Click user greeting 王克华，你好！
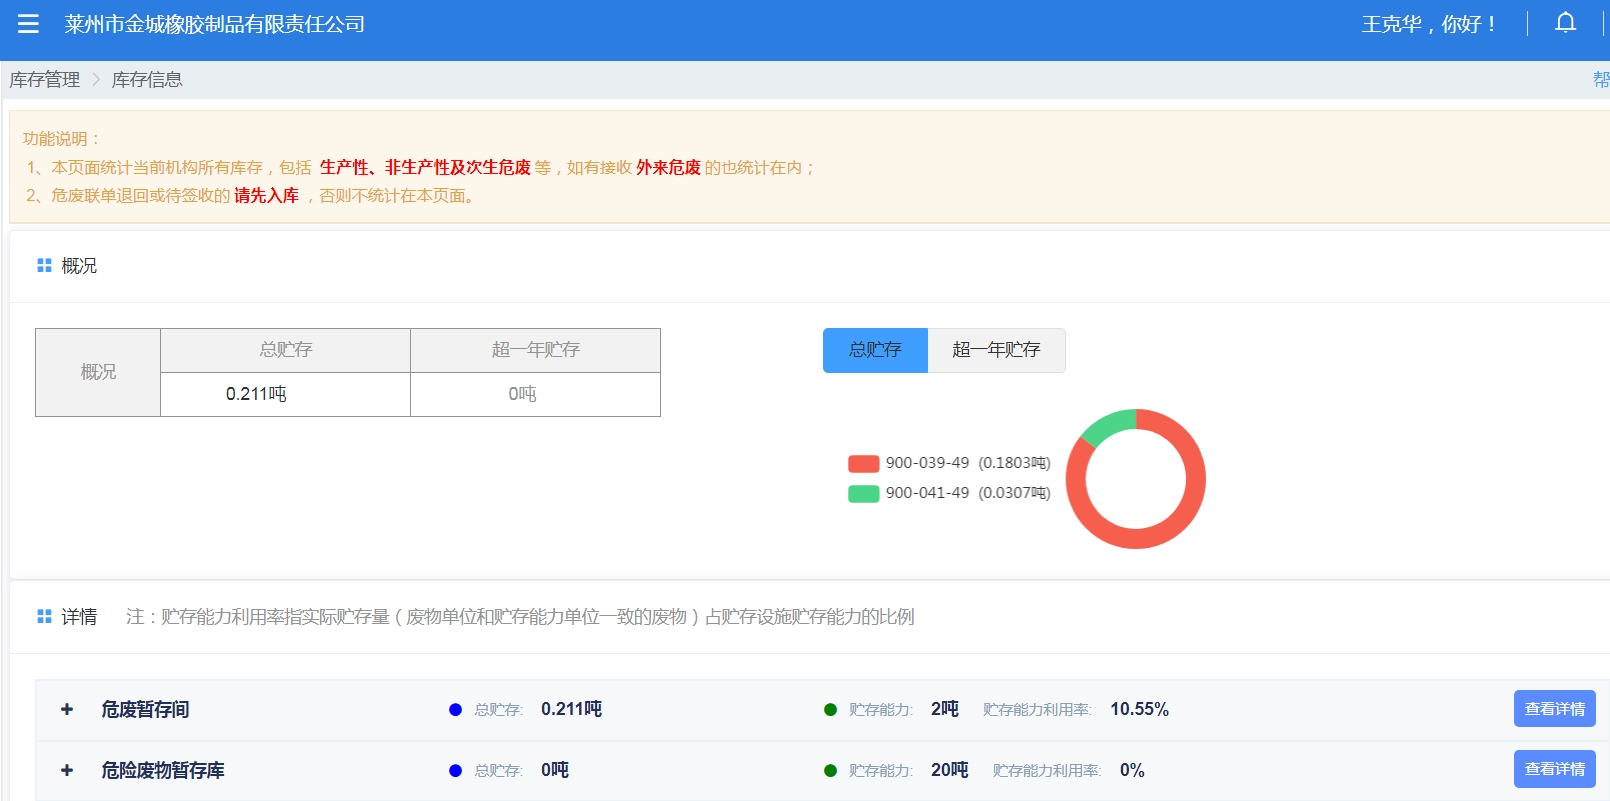This screenshot has height=801, width=1610. point(1429,24)
